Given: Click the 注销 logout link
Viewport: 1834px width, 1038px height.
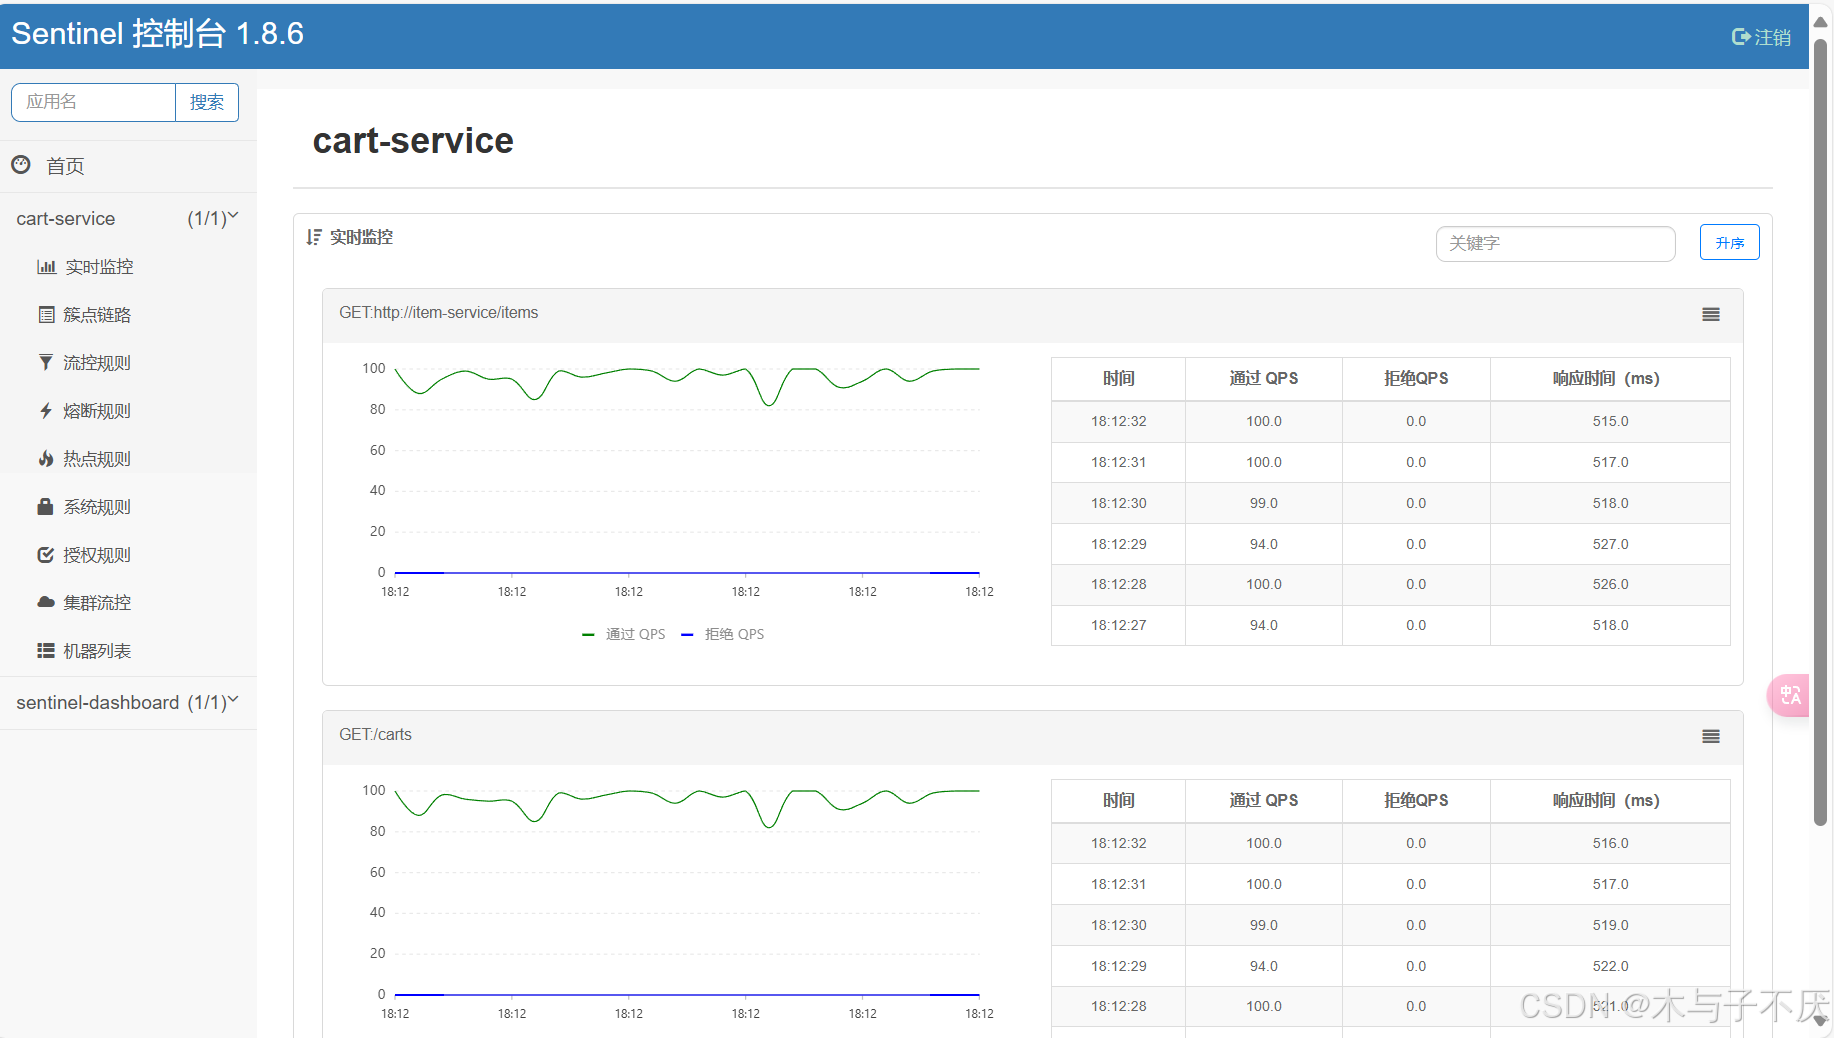Looking at the screenshot, I should coord(1772,37).
